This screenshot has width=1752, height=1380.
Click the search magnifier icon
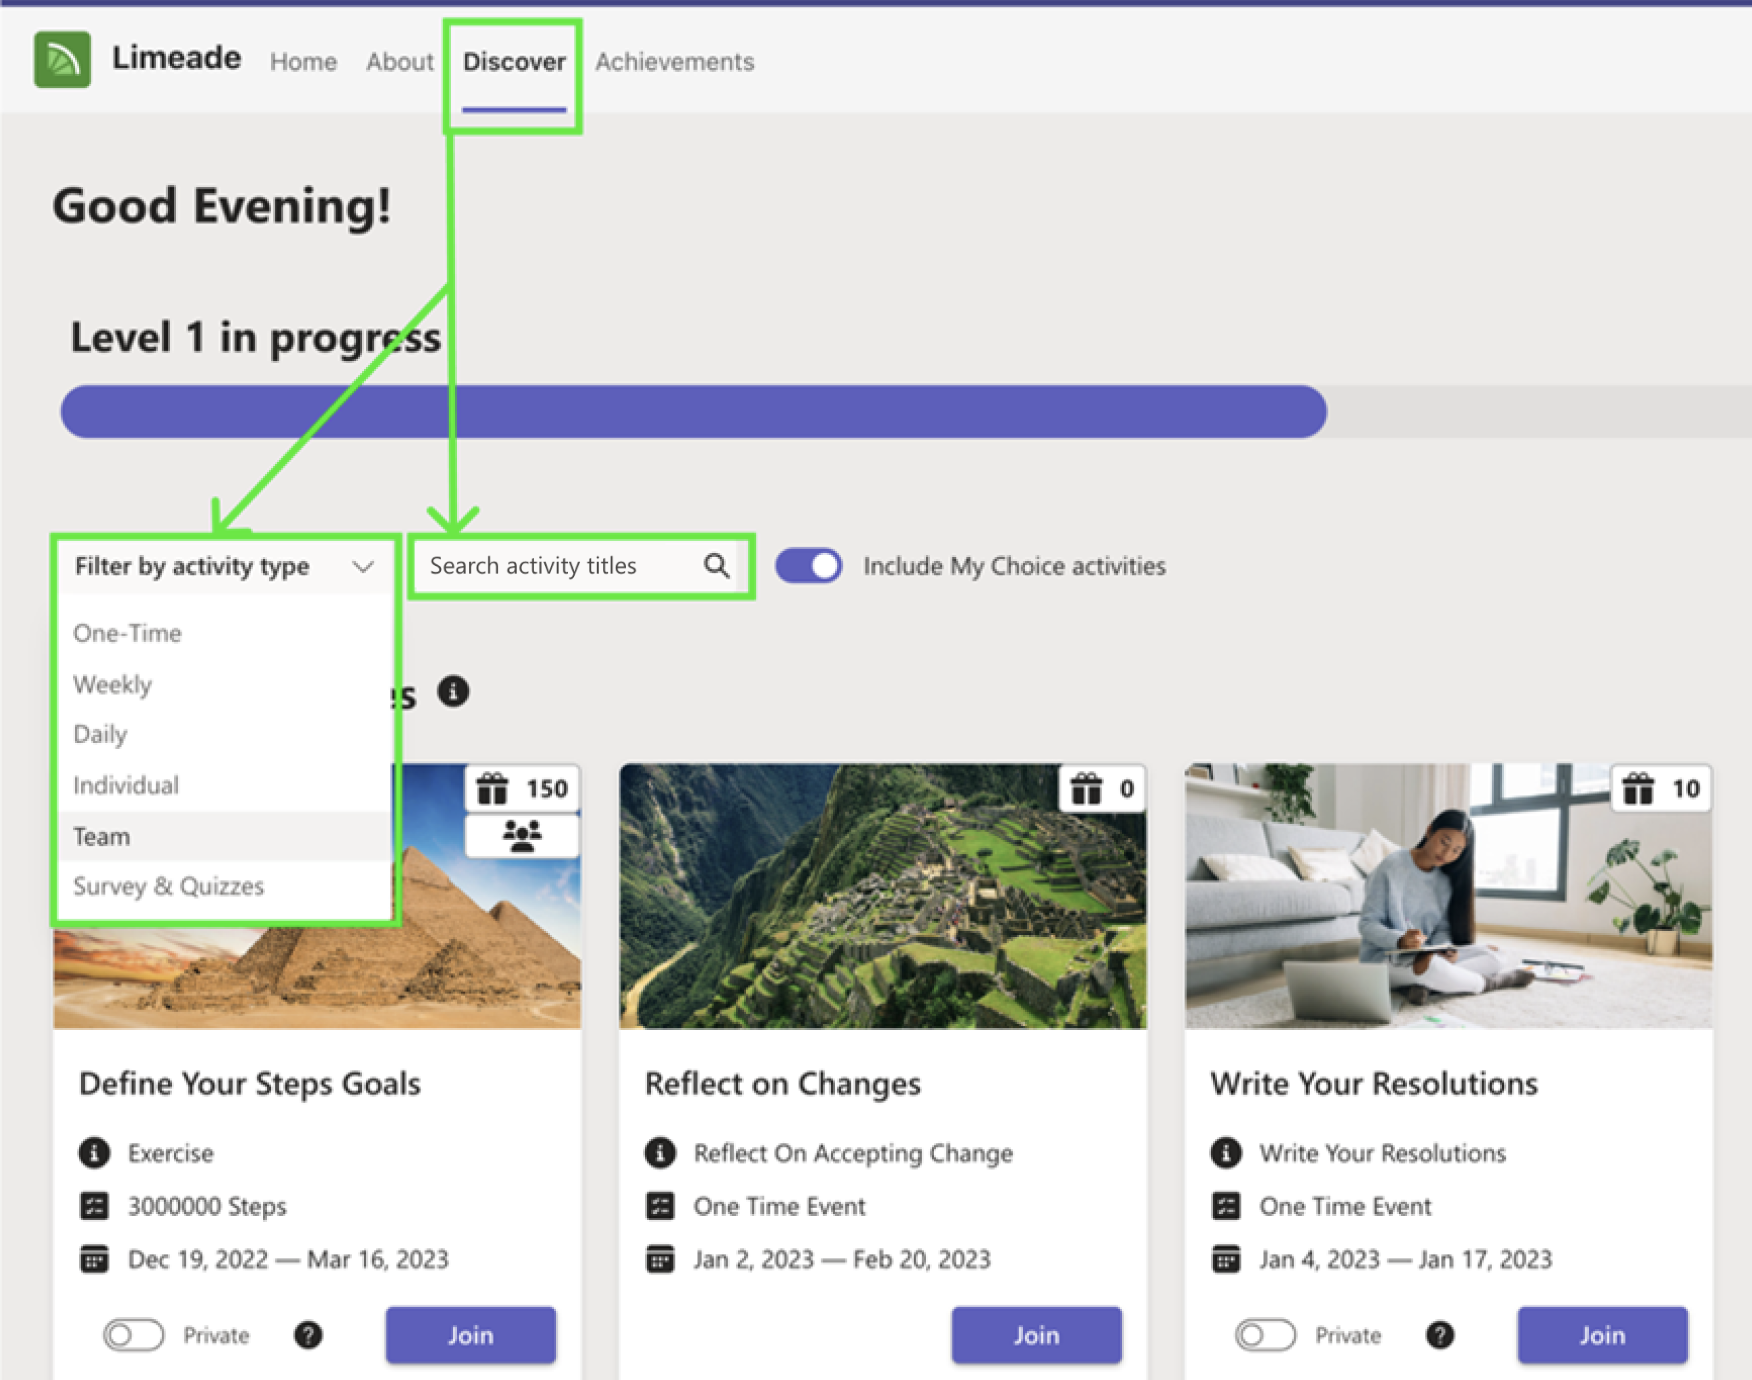pos(716,566)
